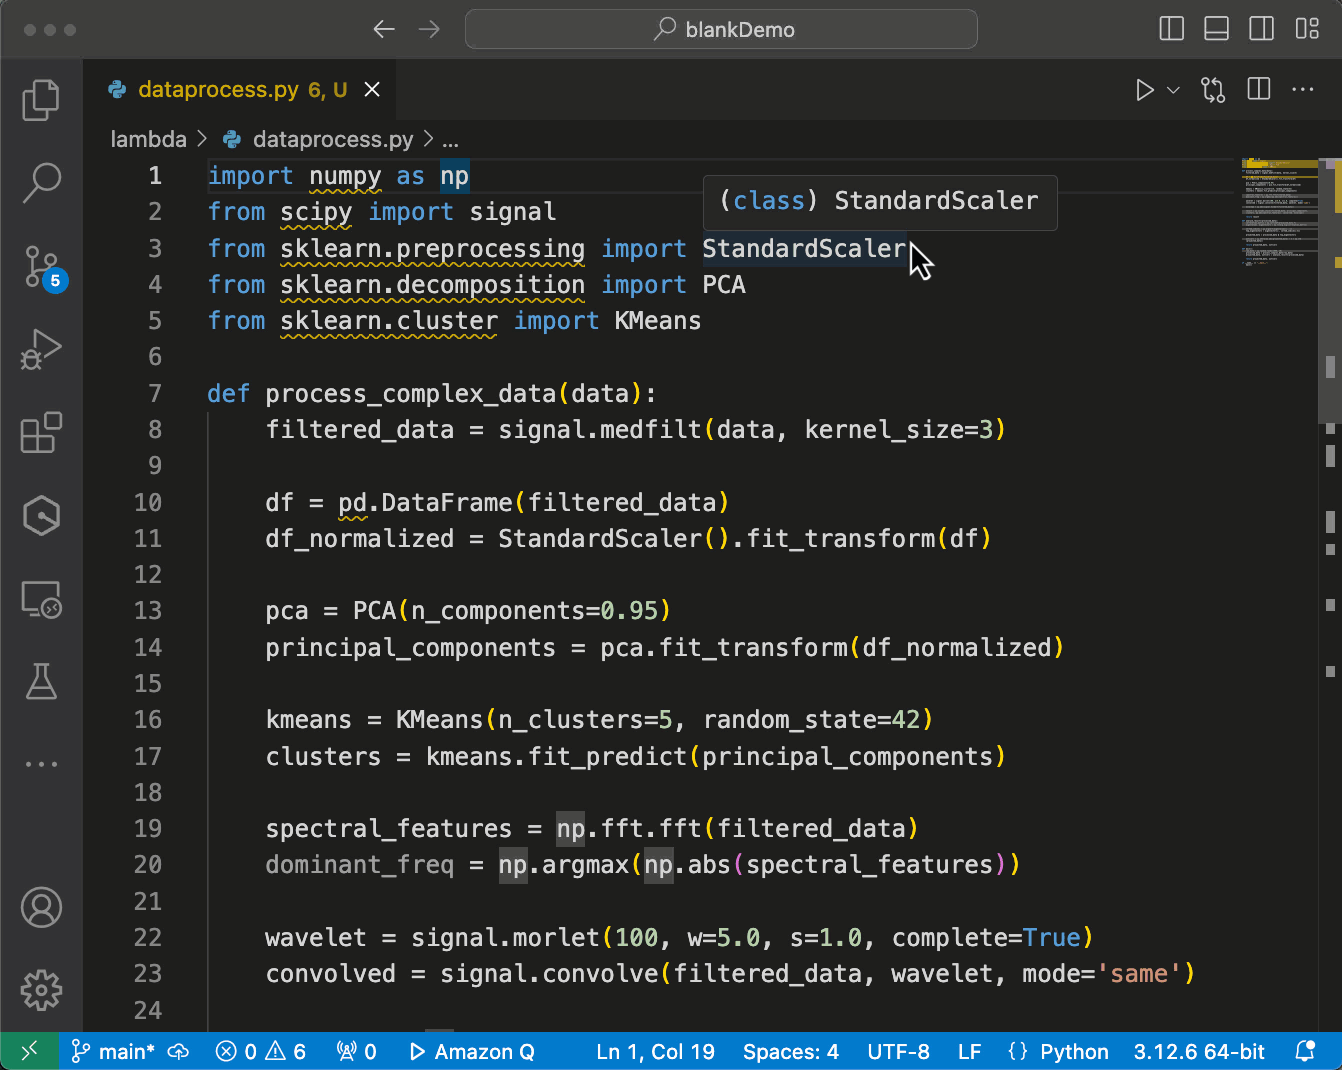Click Ln 1, Col 19 to go to line
Screen dimensions: 1342x1070
pyautogui.click(x=656, y=1051)
